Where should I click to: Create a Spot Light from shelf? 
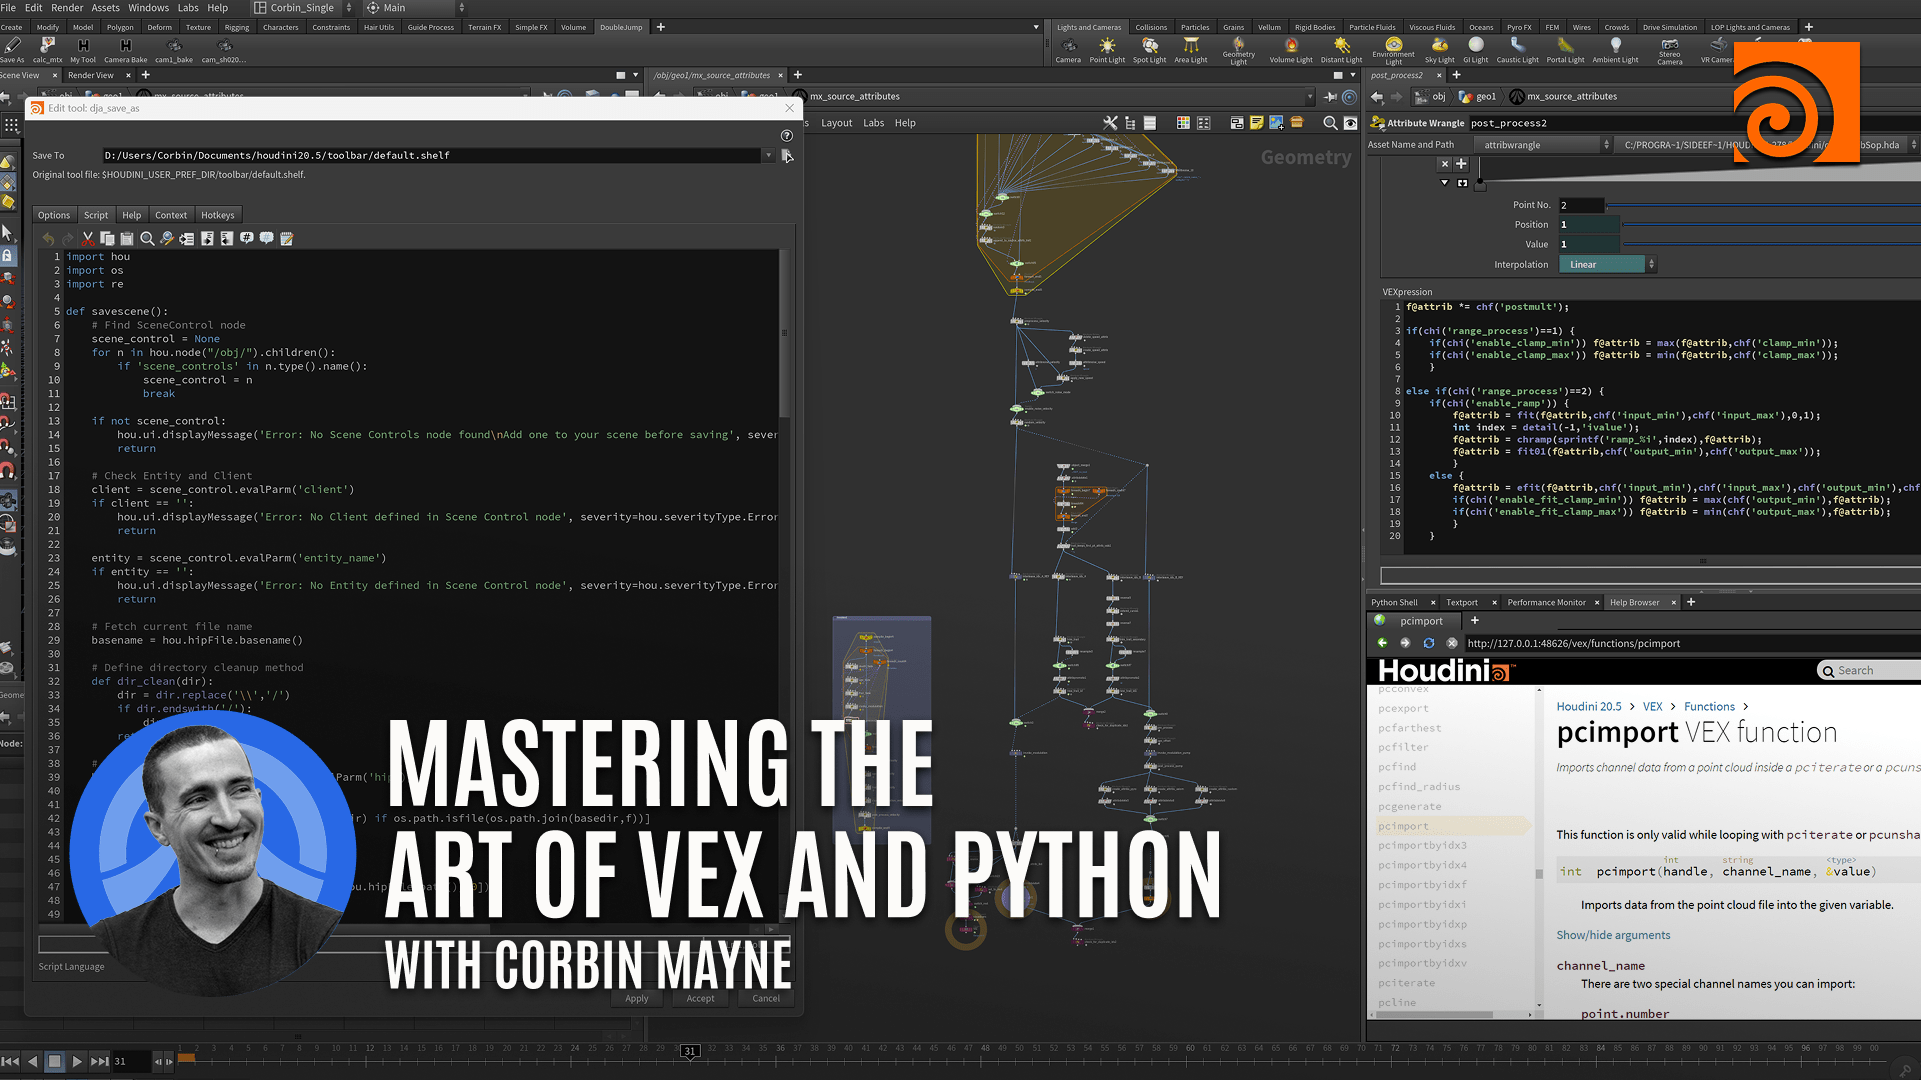[1150, 50]
